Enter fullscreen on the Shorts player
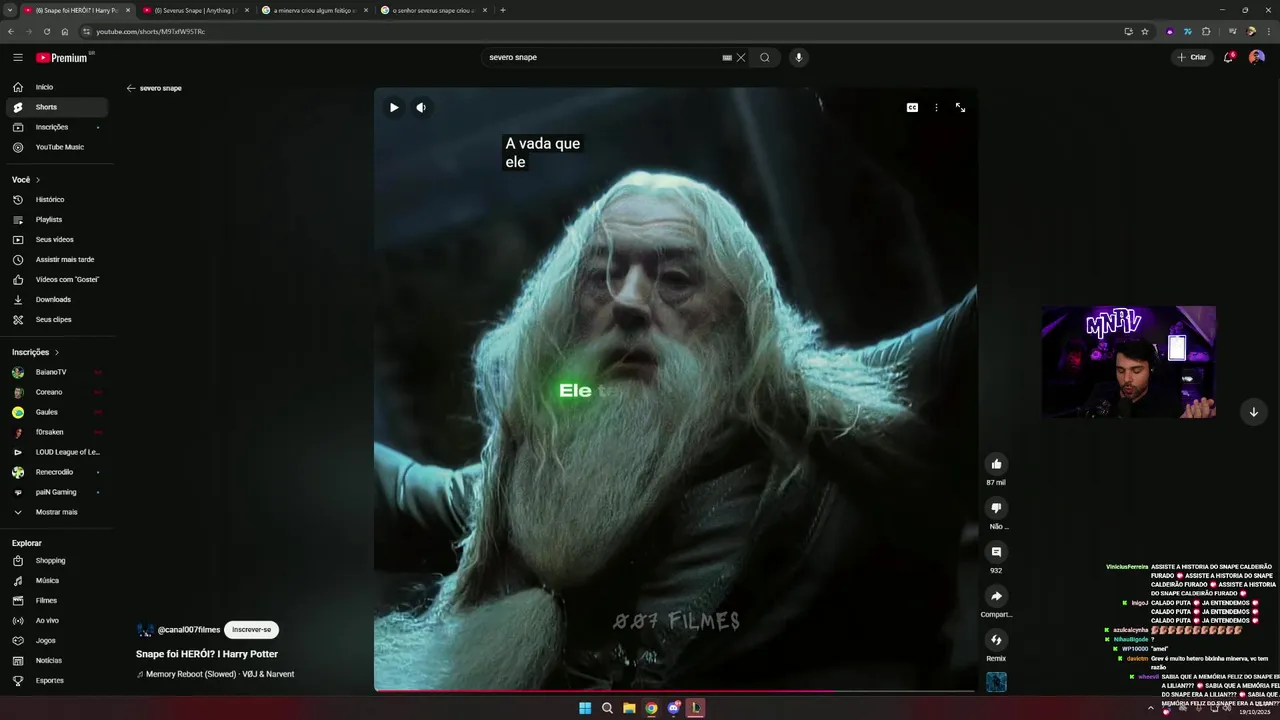This screenshot has width=1280, height=720. 960,107
